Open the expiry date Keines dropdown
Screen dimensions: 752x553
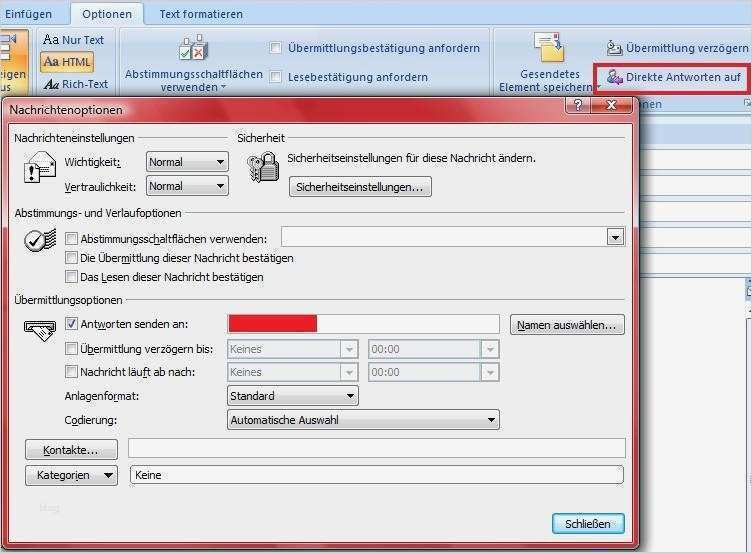click(349, 372)
